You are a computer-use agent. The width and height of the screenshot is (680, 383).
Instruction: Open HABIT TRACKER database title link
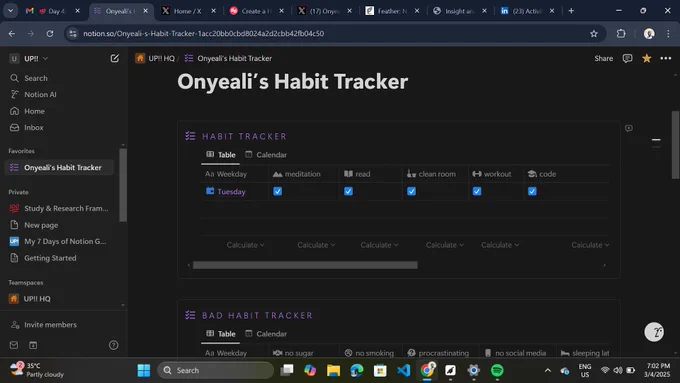[244, 136]
